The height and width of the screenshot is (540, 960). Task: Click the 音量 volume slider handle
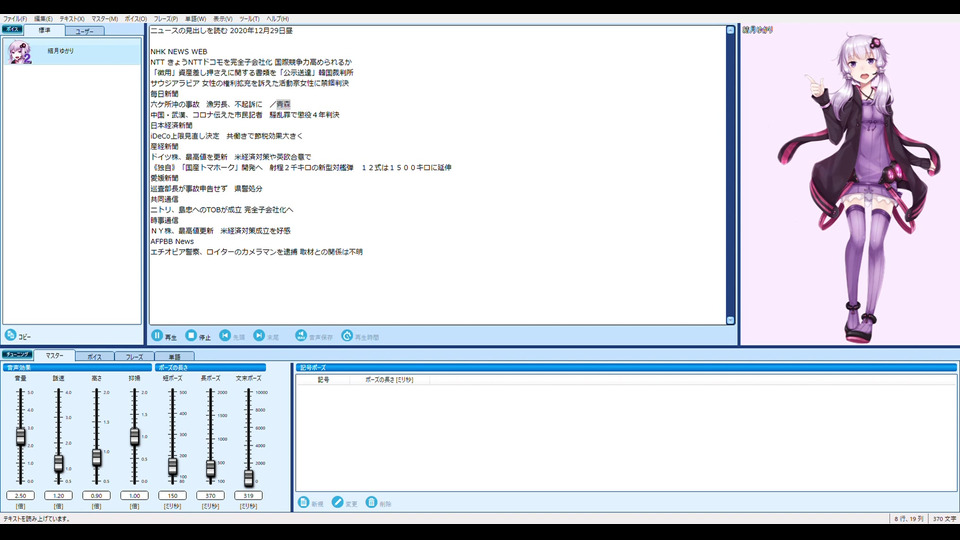click(x=21, y=436)
